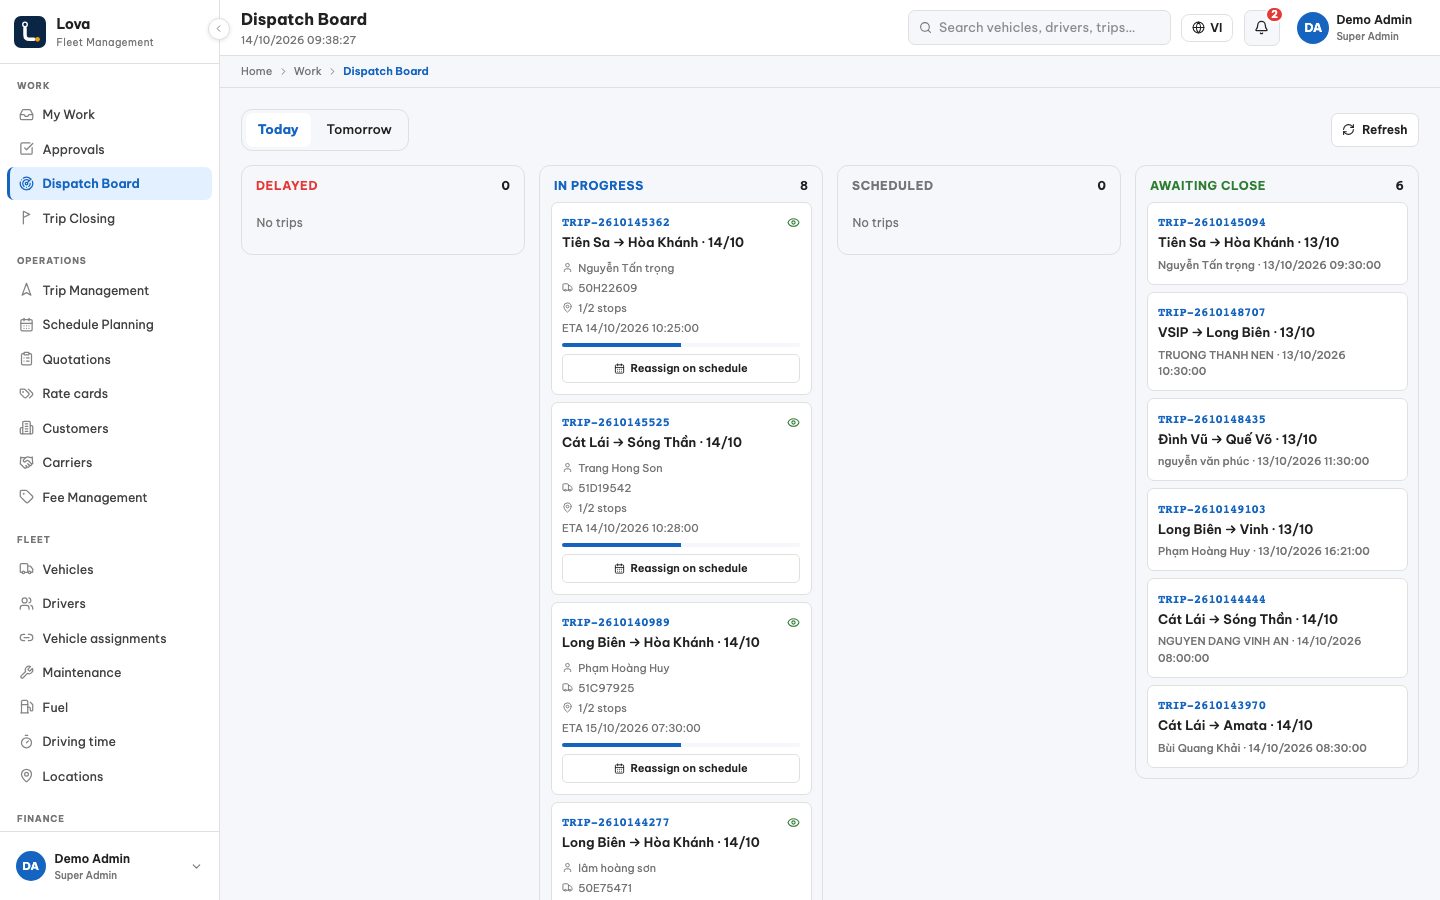
Task: Open Maintenance wrench icon
Action: tap(27, 672)
